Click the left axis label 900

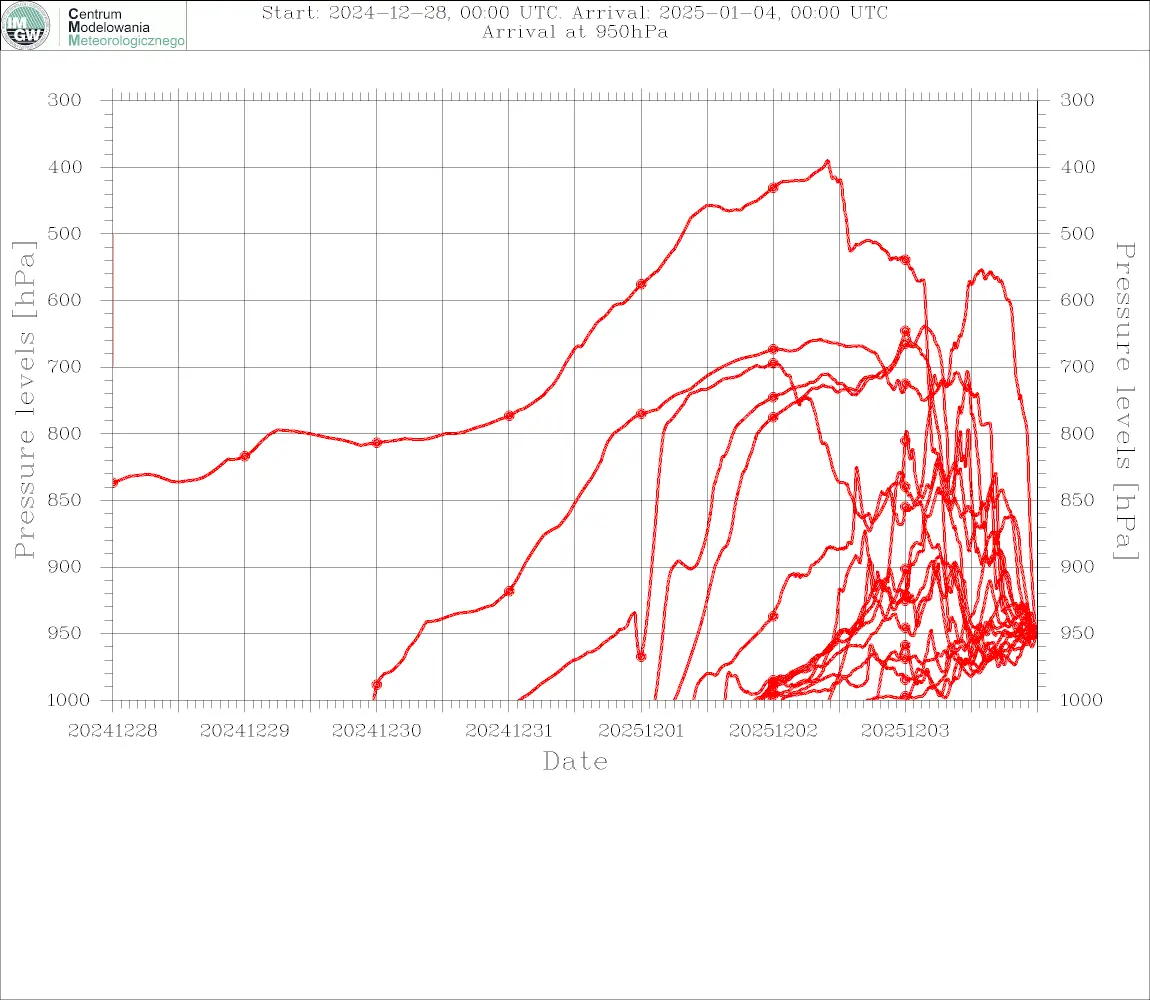65,566
